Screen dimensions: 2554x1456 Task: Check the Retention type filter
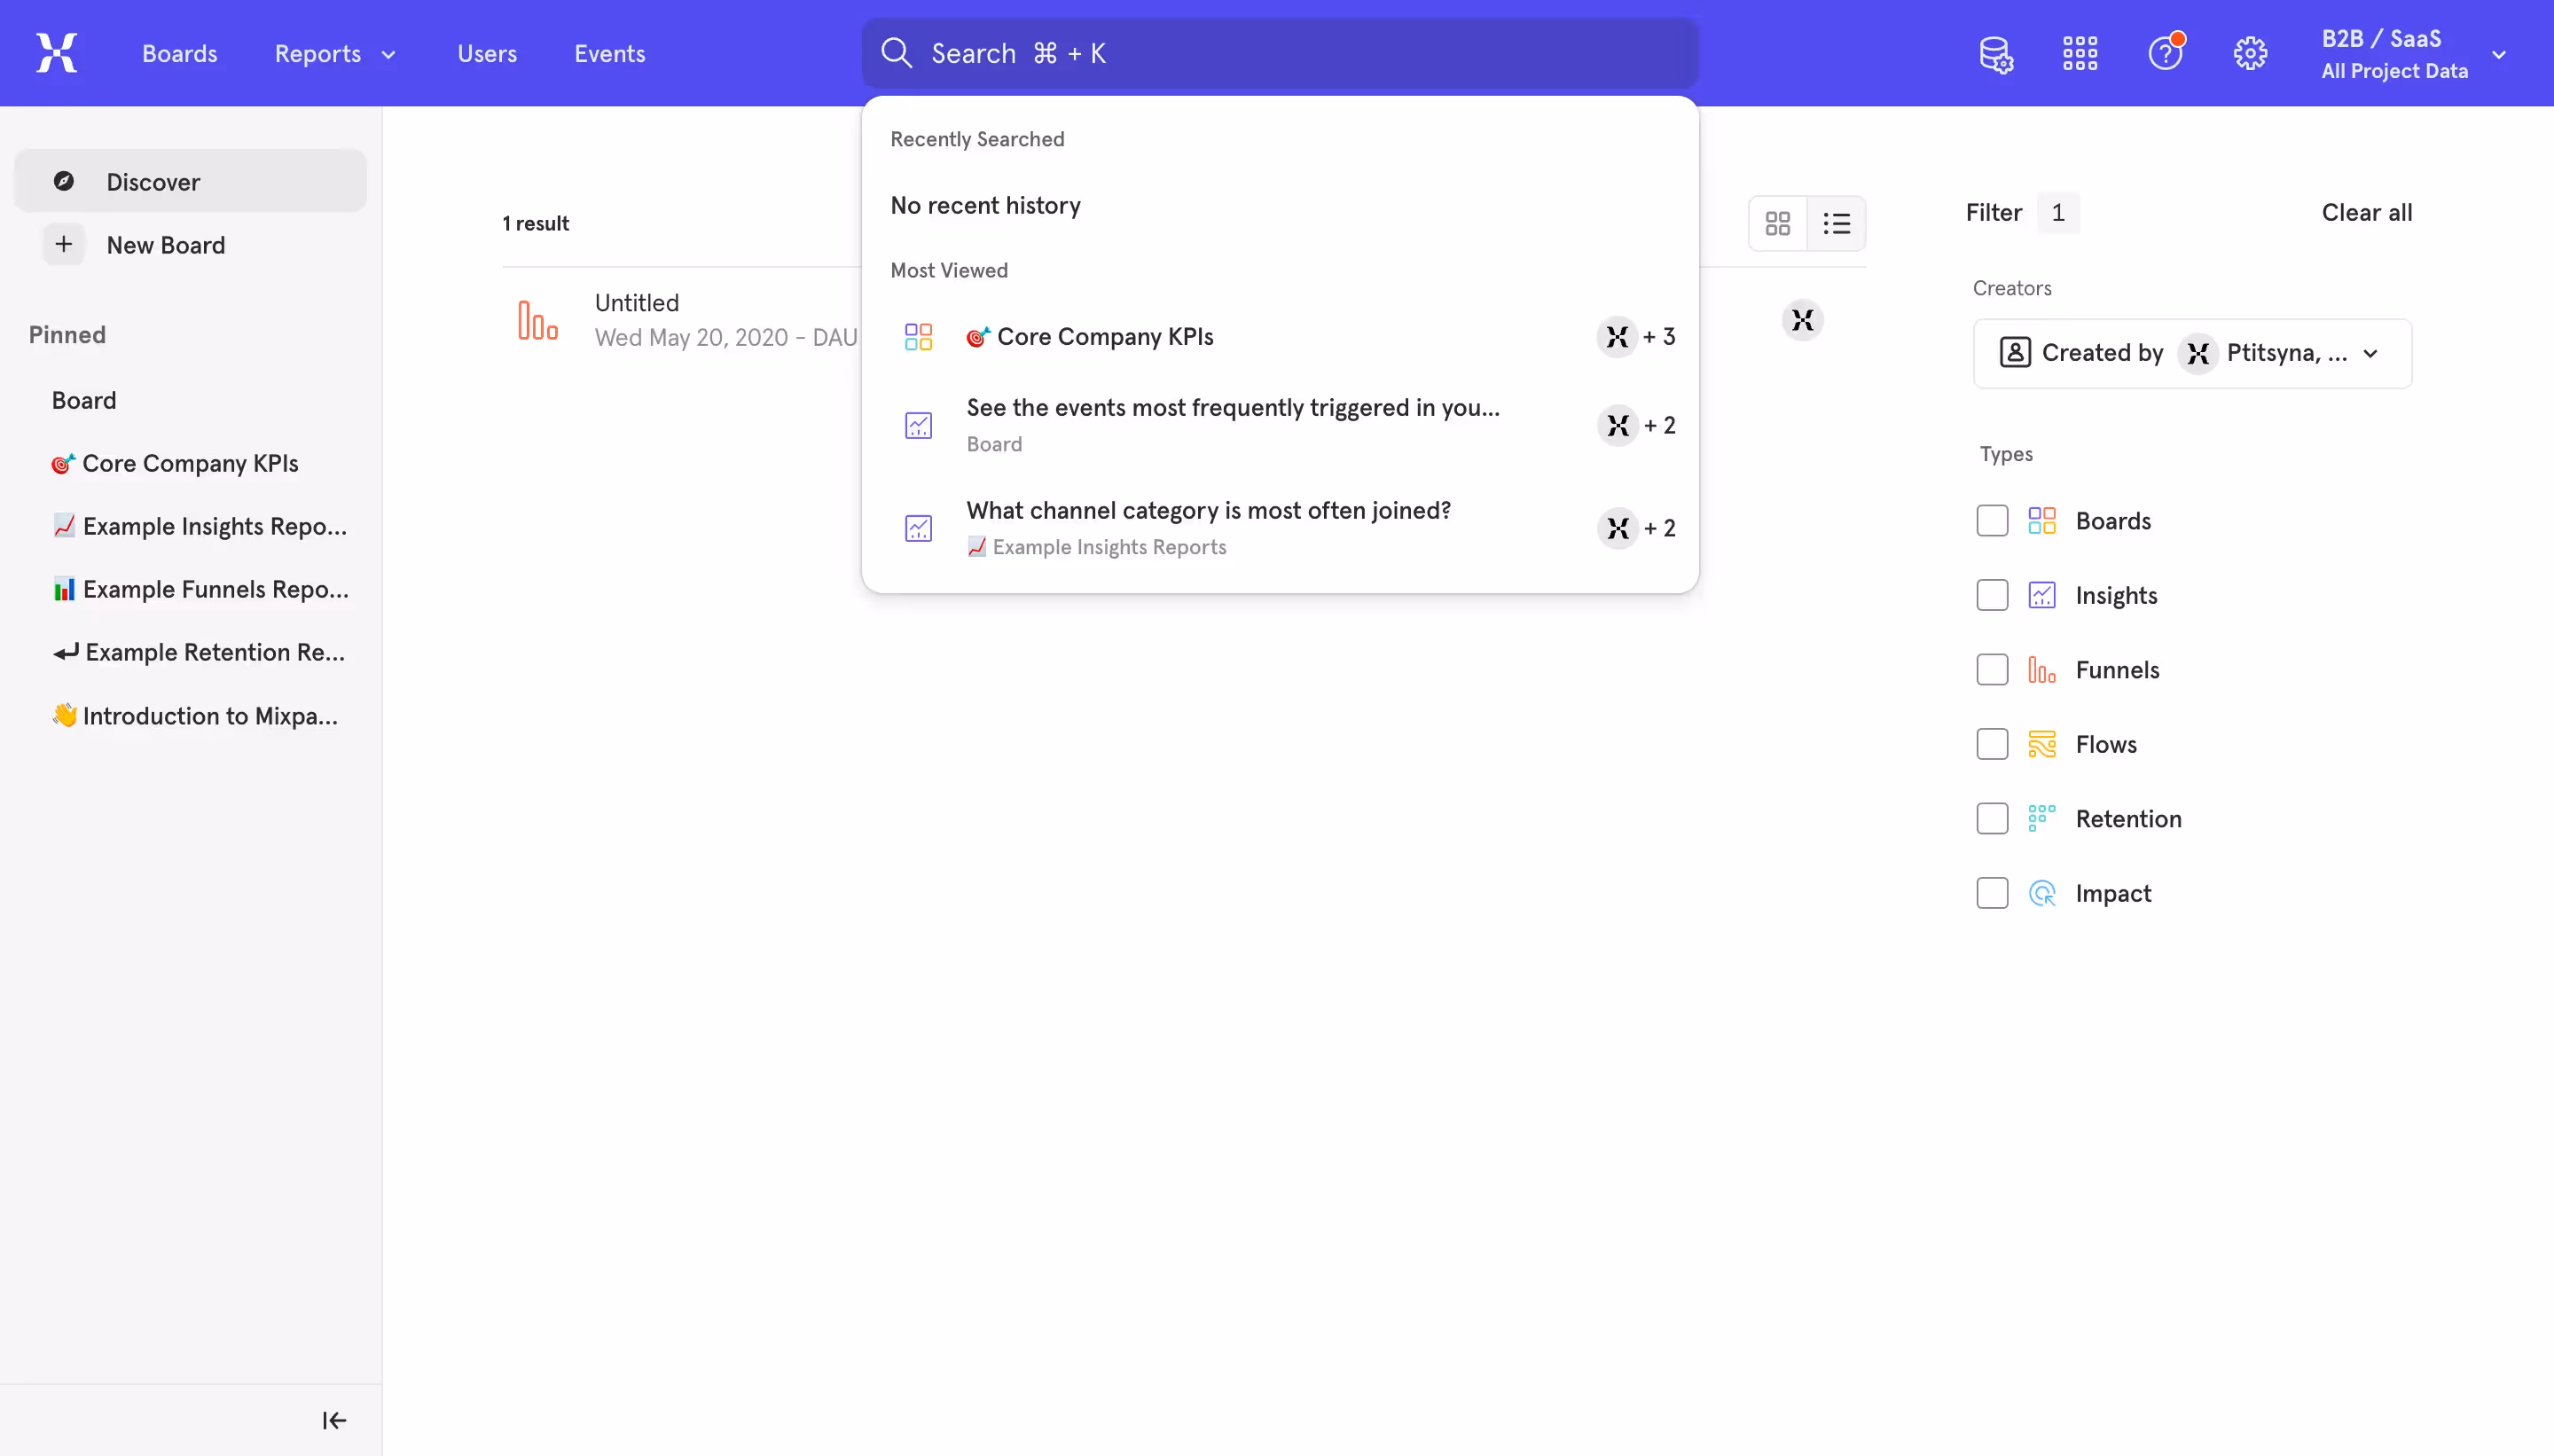pyautogui.click(x=1991, y=818)
